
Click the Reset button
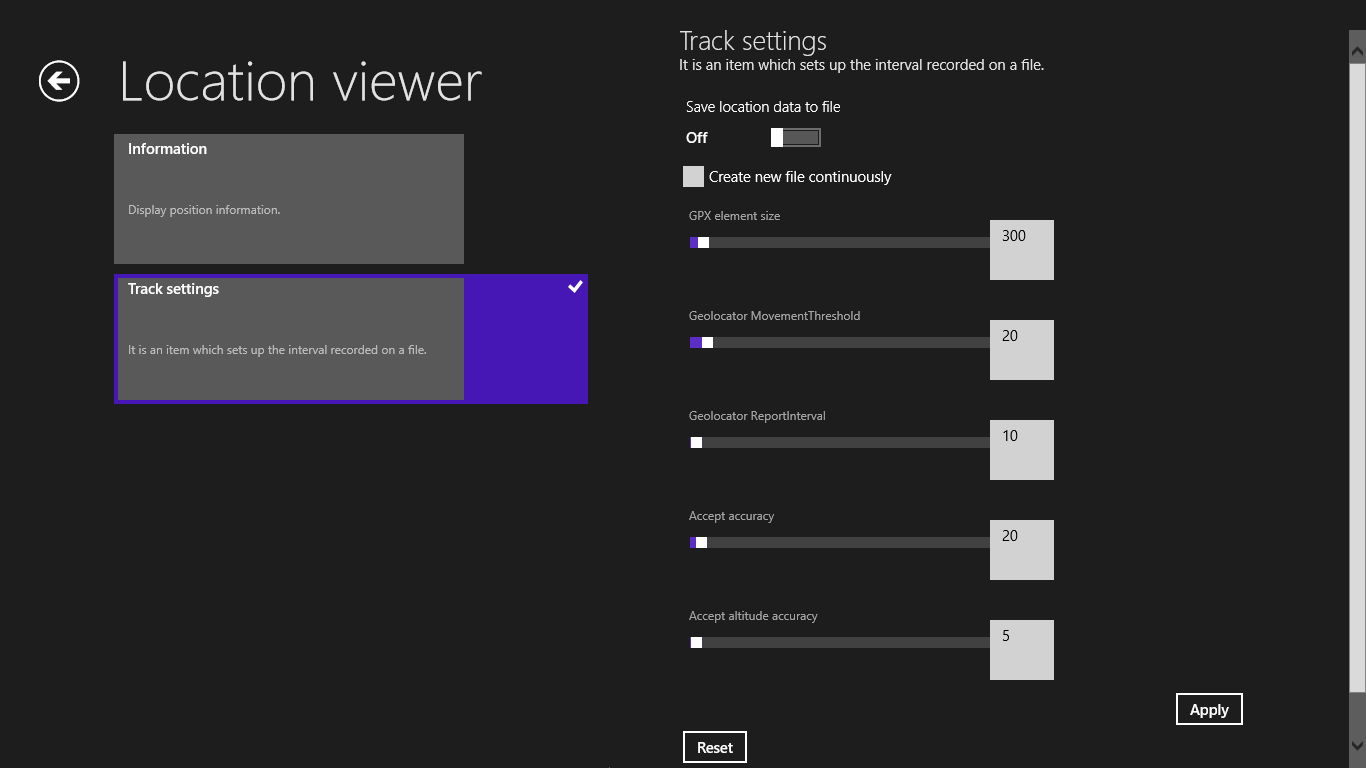click(x=715, y=747)
